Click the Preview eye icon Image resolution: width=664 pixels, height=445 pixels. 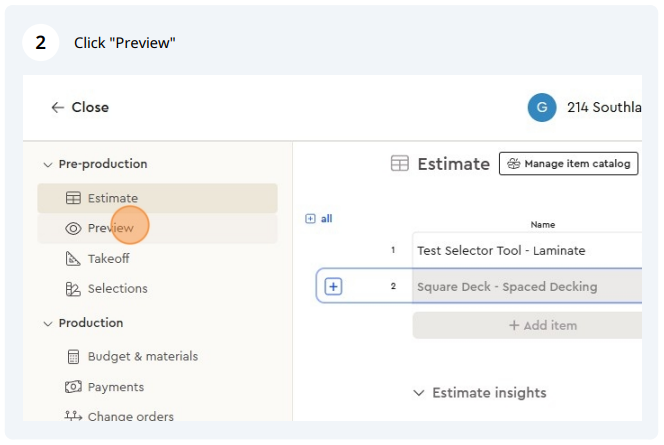pyautogui.click(x=73, y=229)
